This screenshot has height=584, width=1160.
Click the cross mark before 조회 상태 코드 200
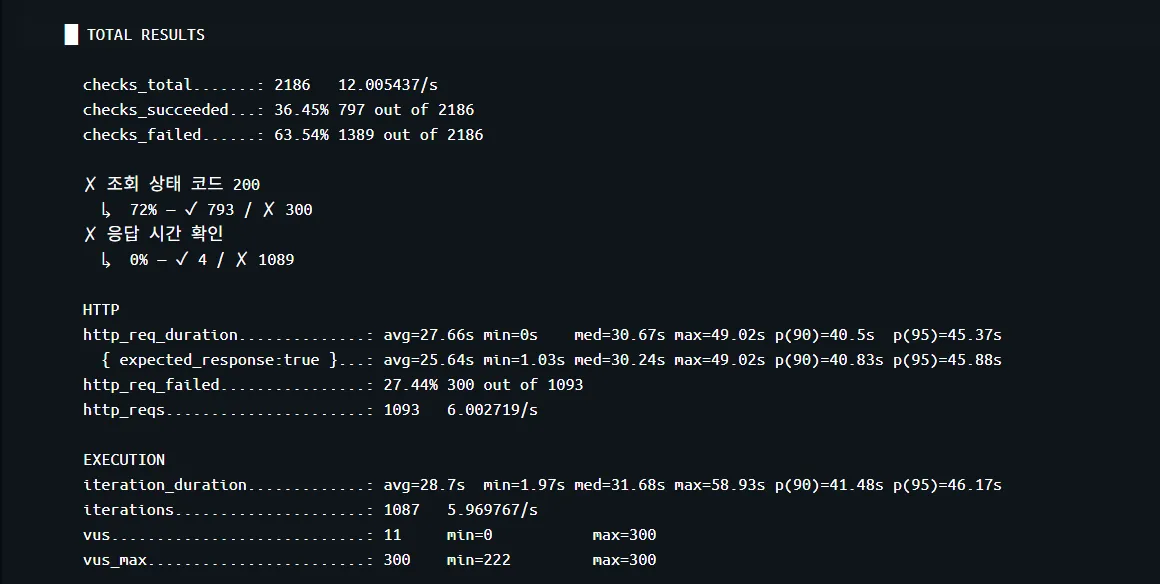point(90,185)
